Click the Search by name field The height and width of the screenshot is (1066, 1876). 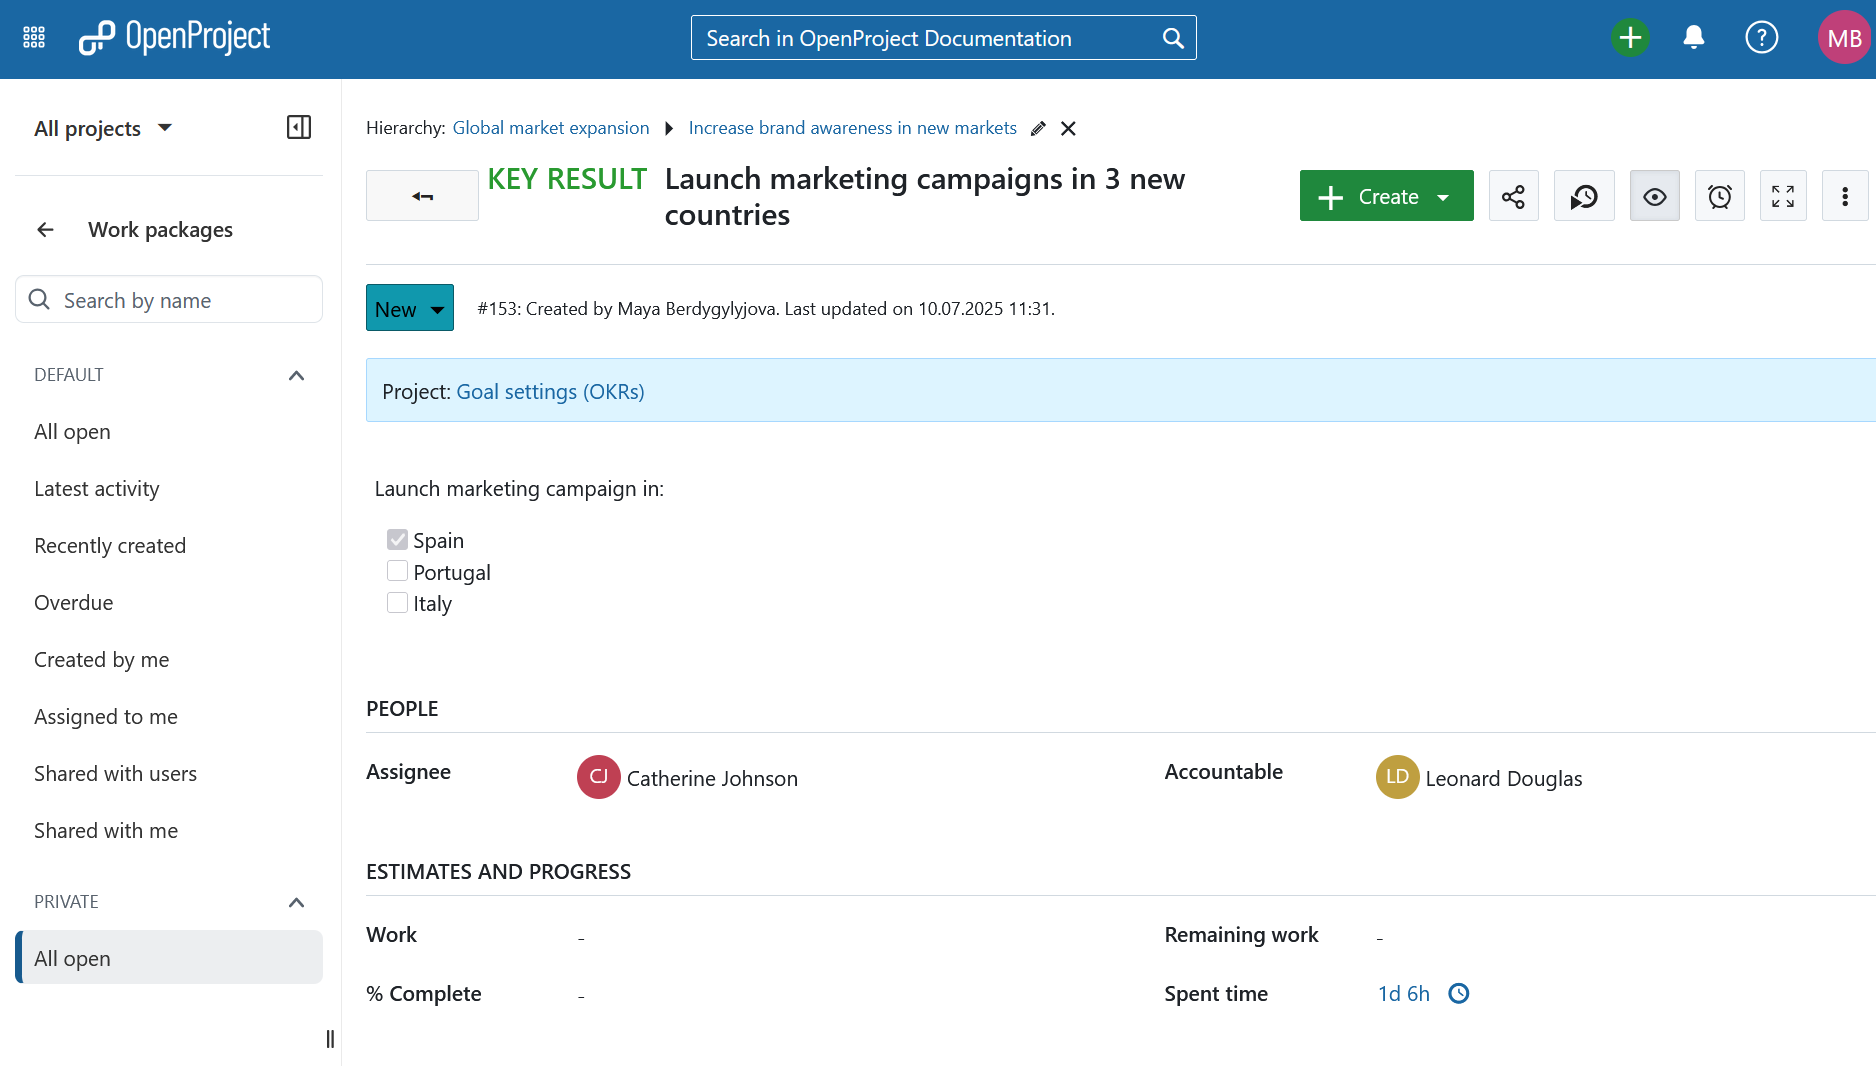(169, 300)
